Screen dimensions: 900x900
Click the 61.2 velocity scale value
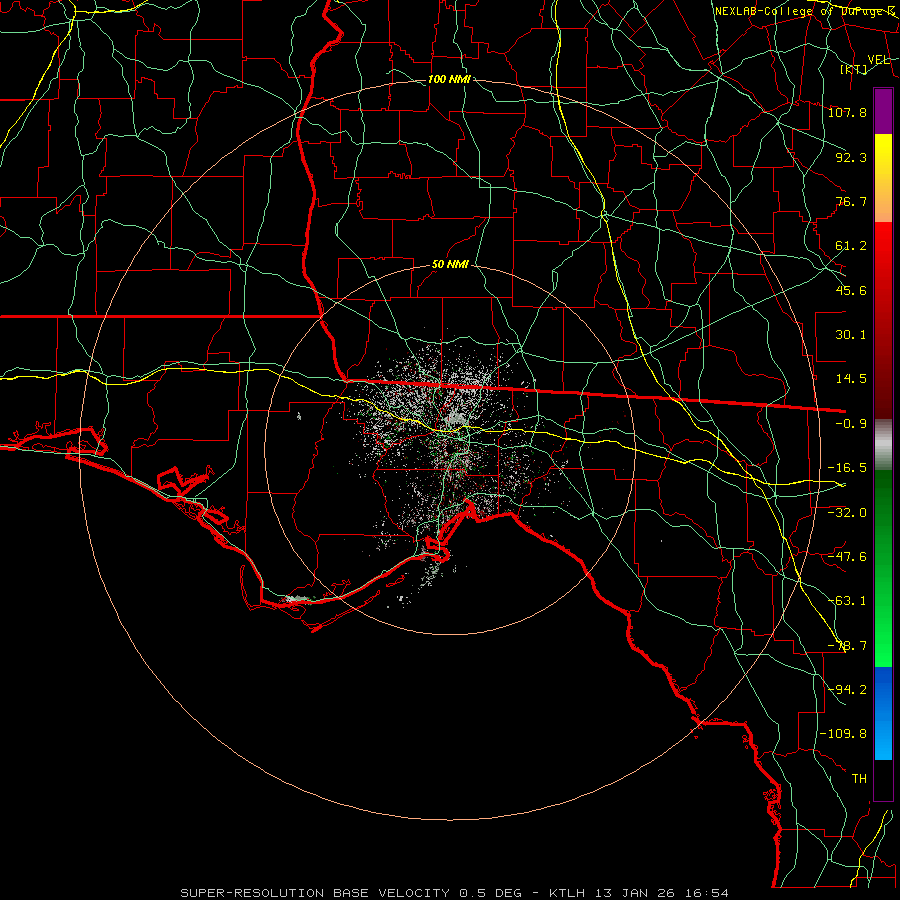click(x=851, y=246)
